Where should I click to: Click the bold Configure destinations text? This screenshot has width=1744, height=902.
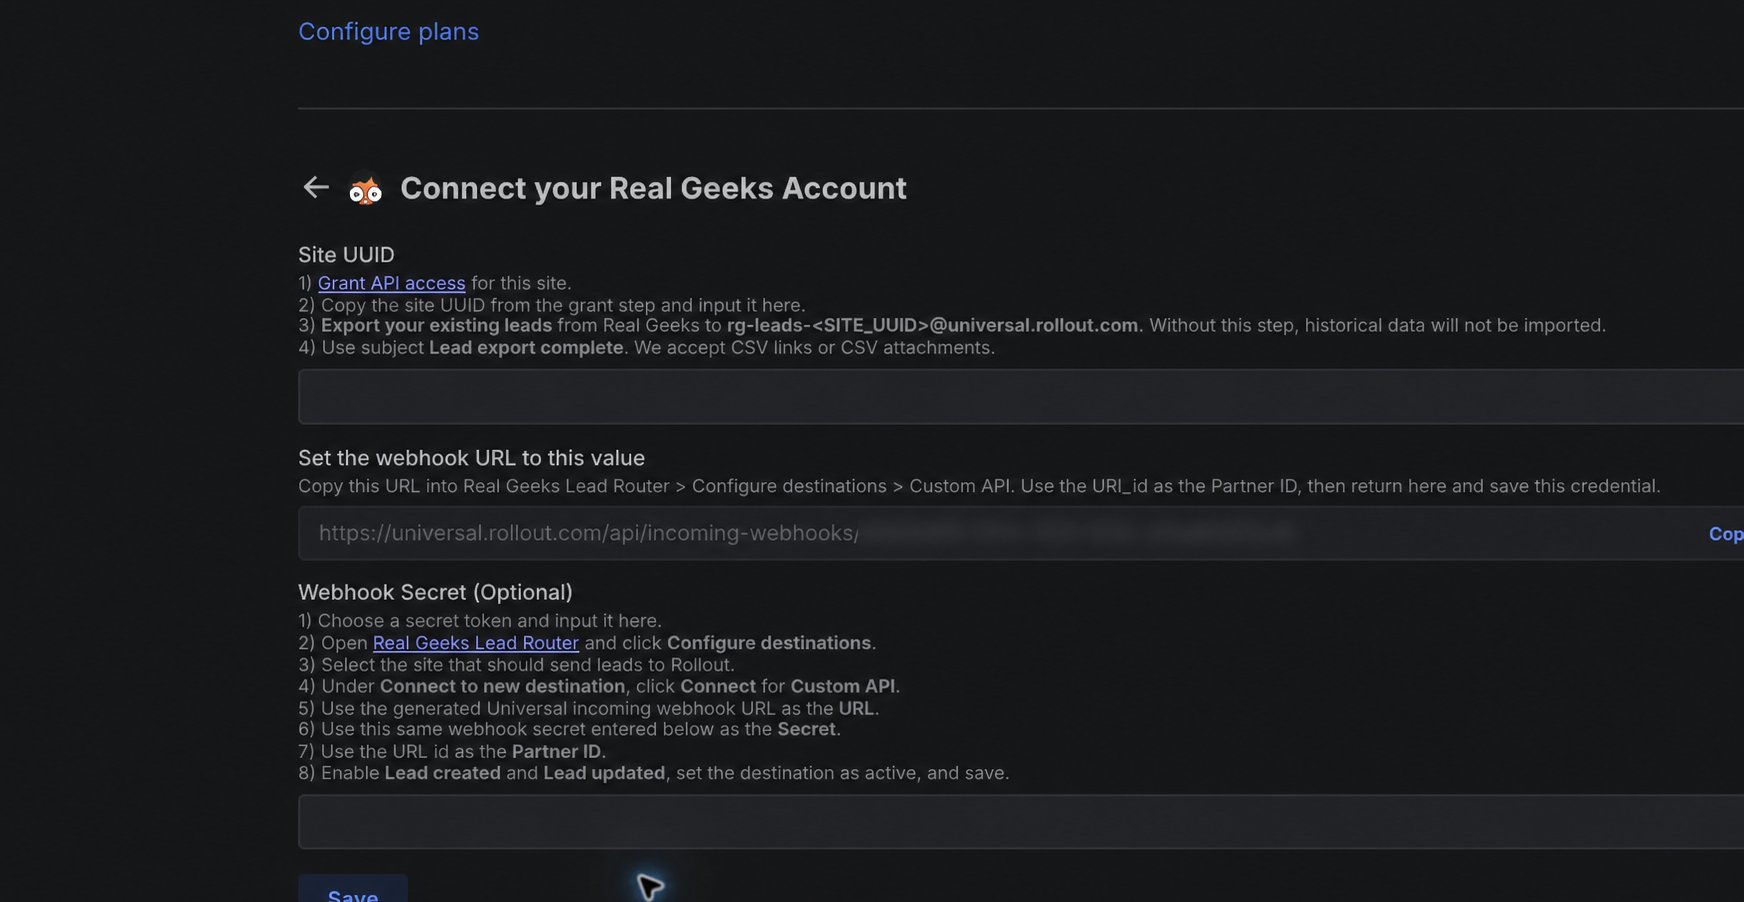tap(769, 643)
